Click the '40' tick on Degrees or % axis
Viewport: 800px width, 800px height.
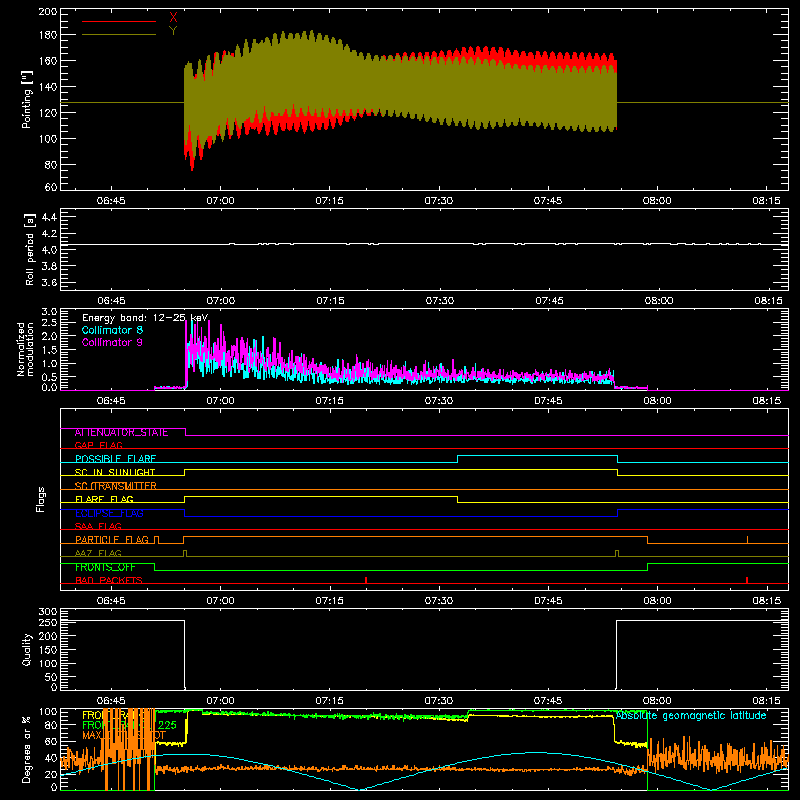click(x=51, y=758)
